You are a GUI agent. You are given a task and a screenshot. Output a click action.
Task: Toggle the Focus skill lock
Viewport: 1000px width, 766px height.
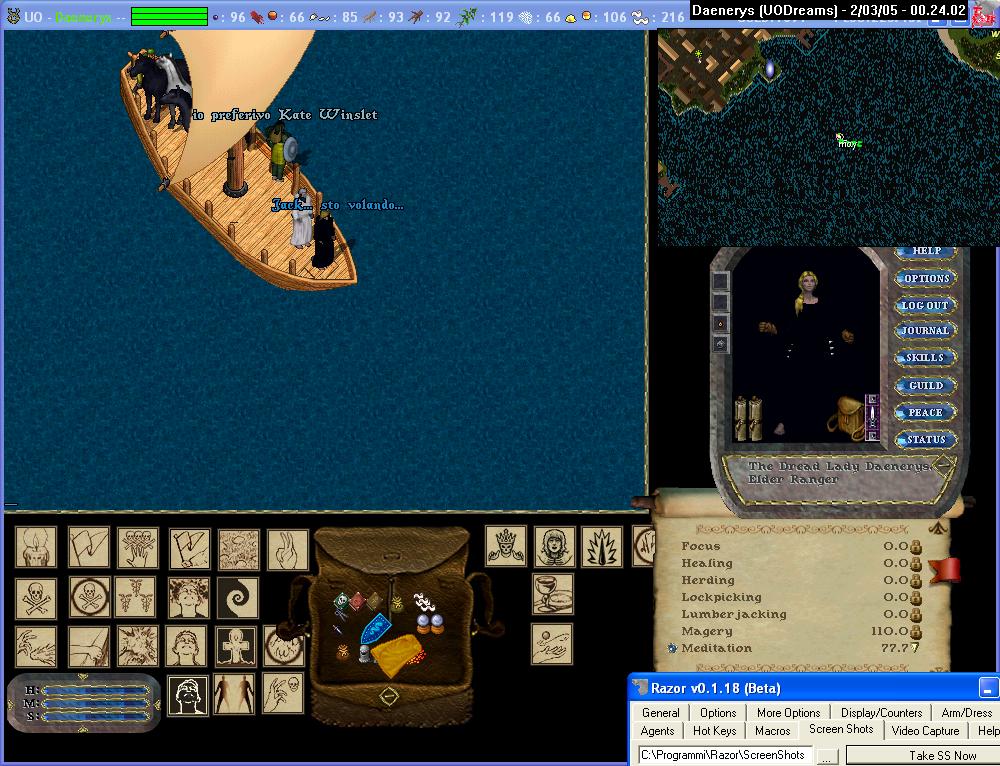coord(916,547)
